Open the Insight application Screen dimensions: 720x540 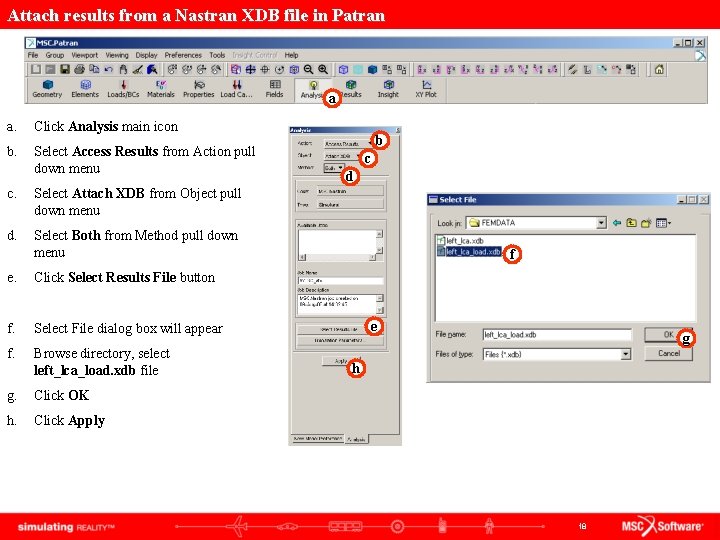(388, 89)
